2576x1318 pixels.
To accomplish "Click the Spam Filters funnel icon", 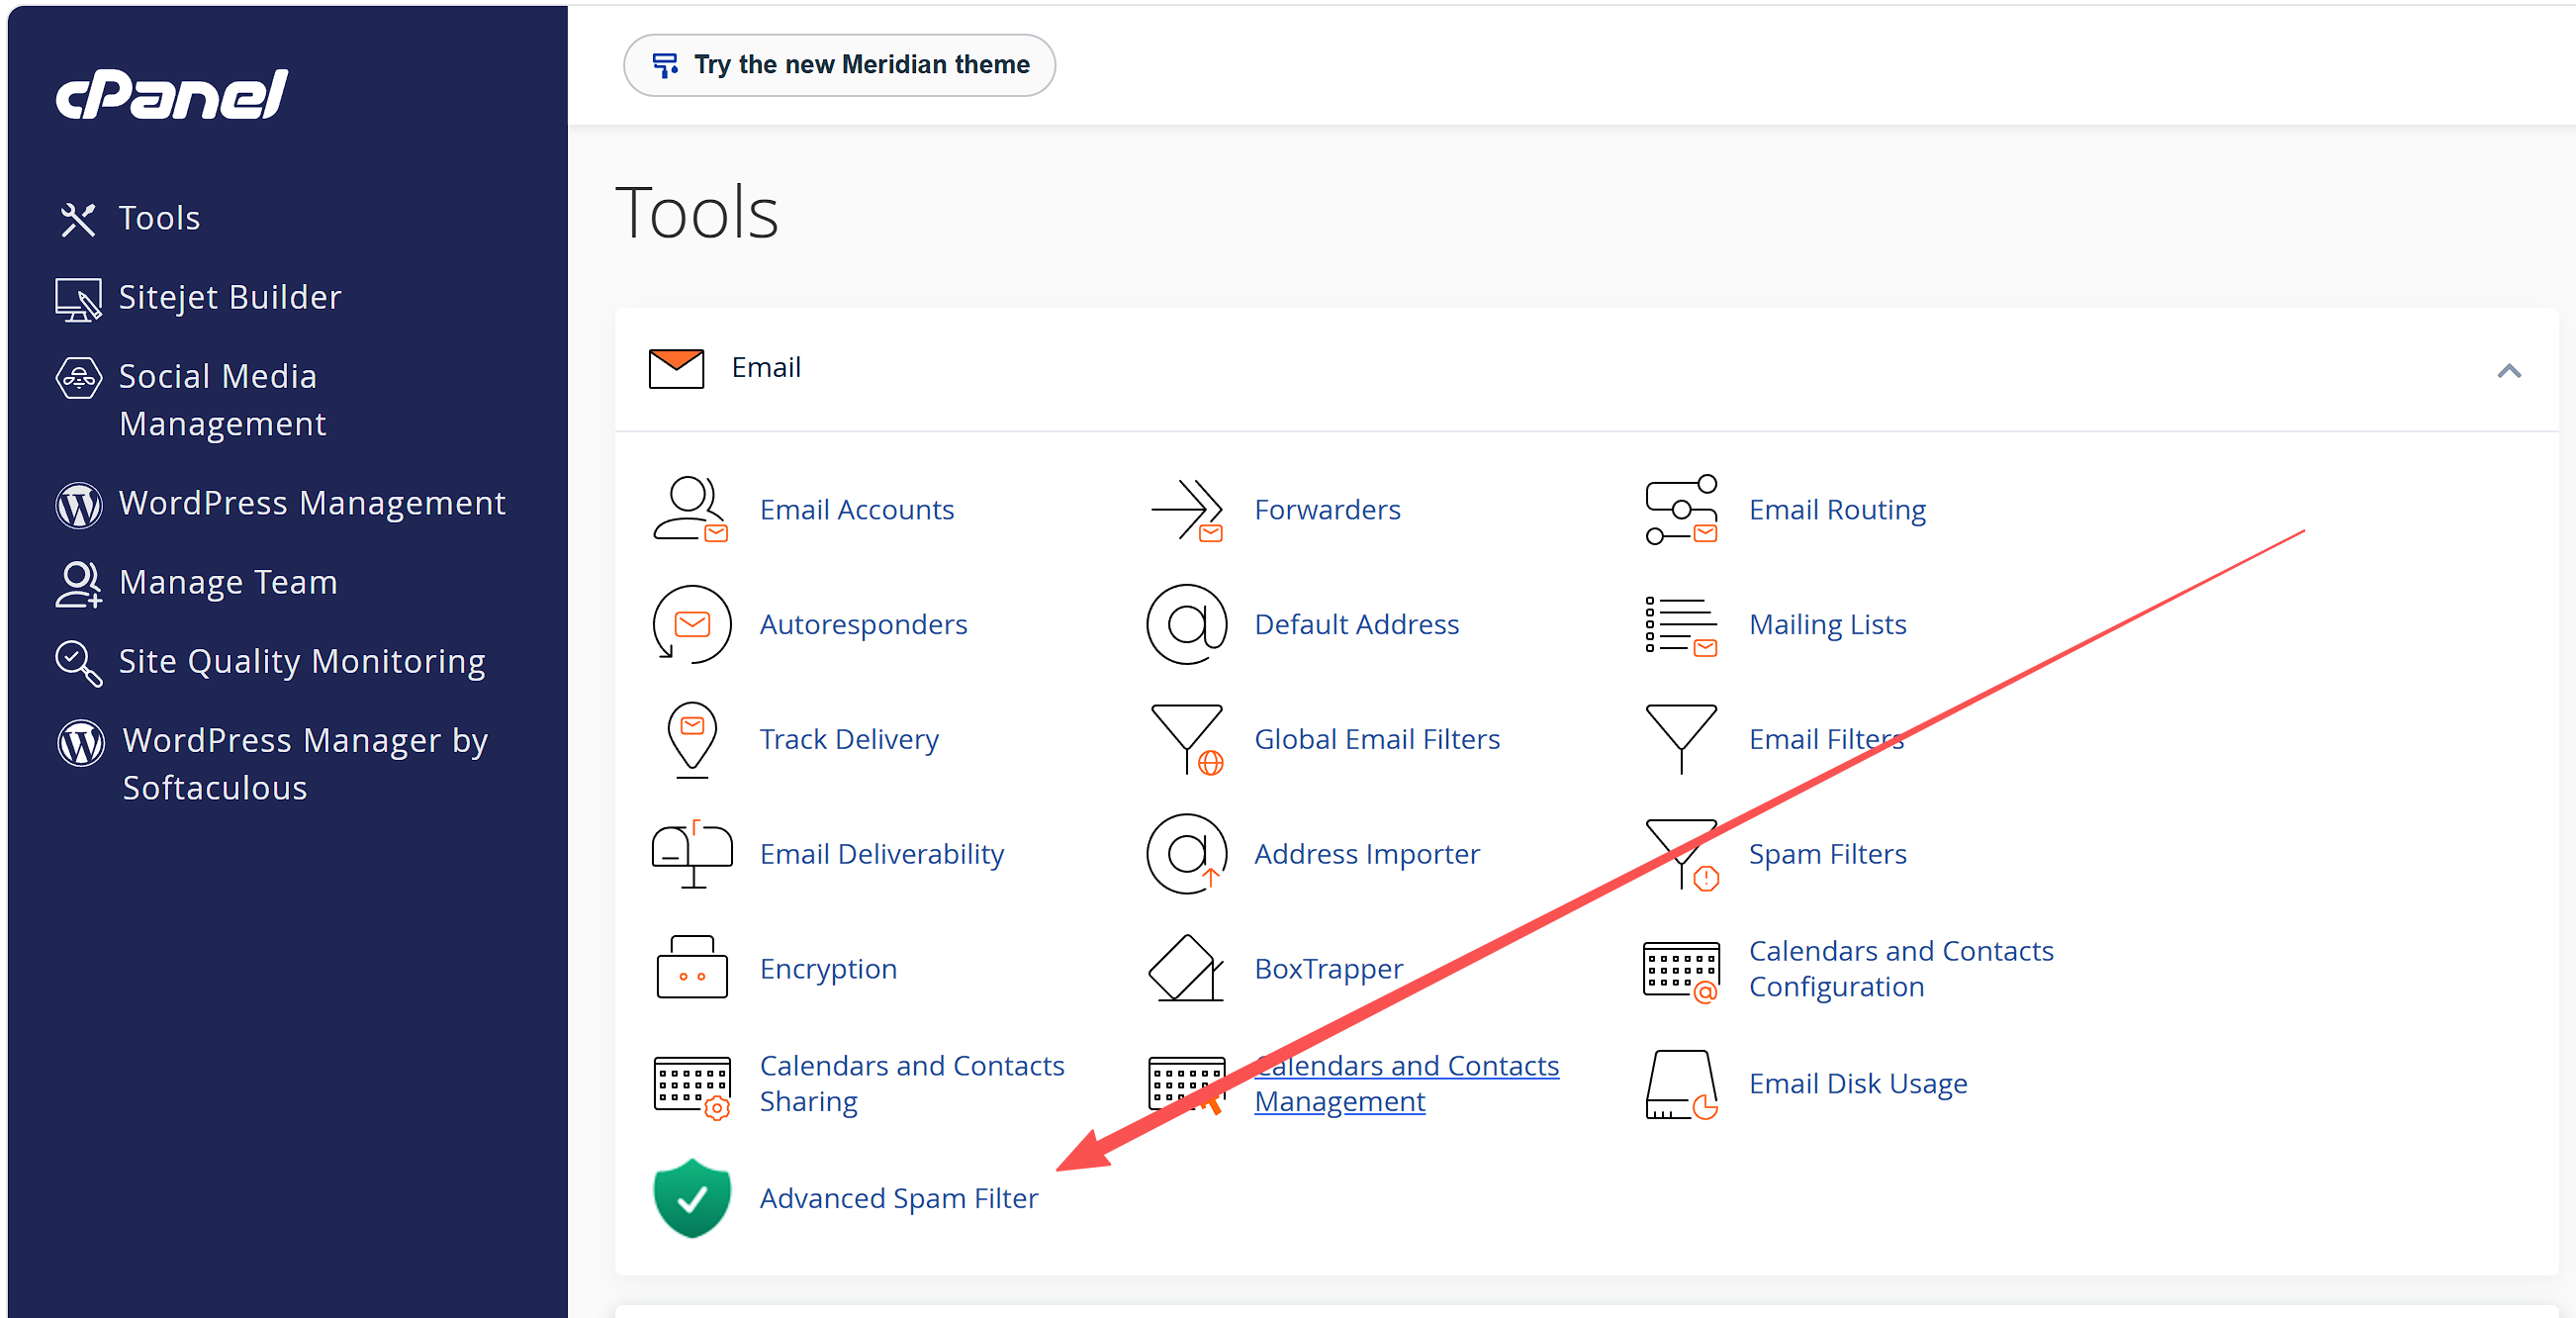I will (x=1681, y=855).
